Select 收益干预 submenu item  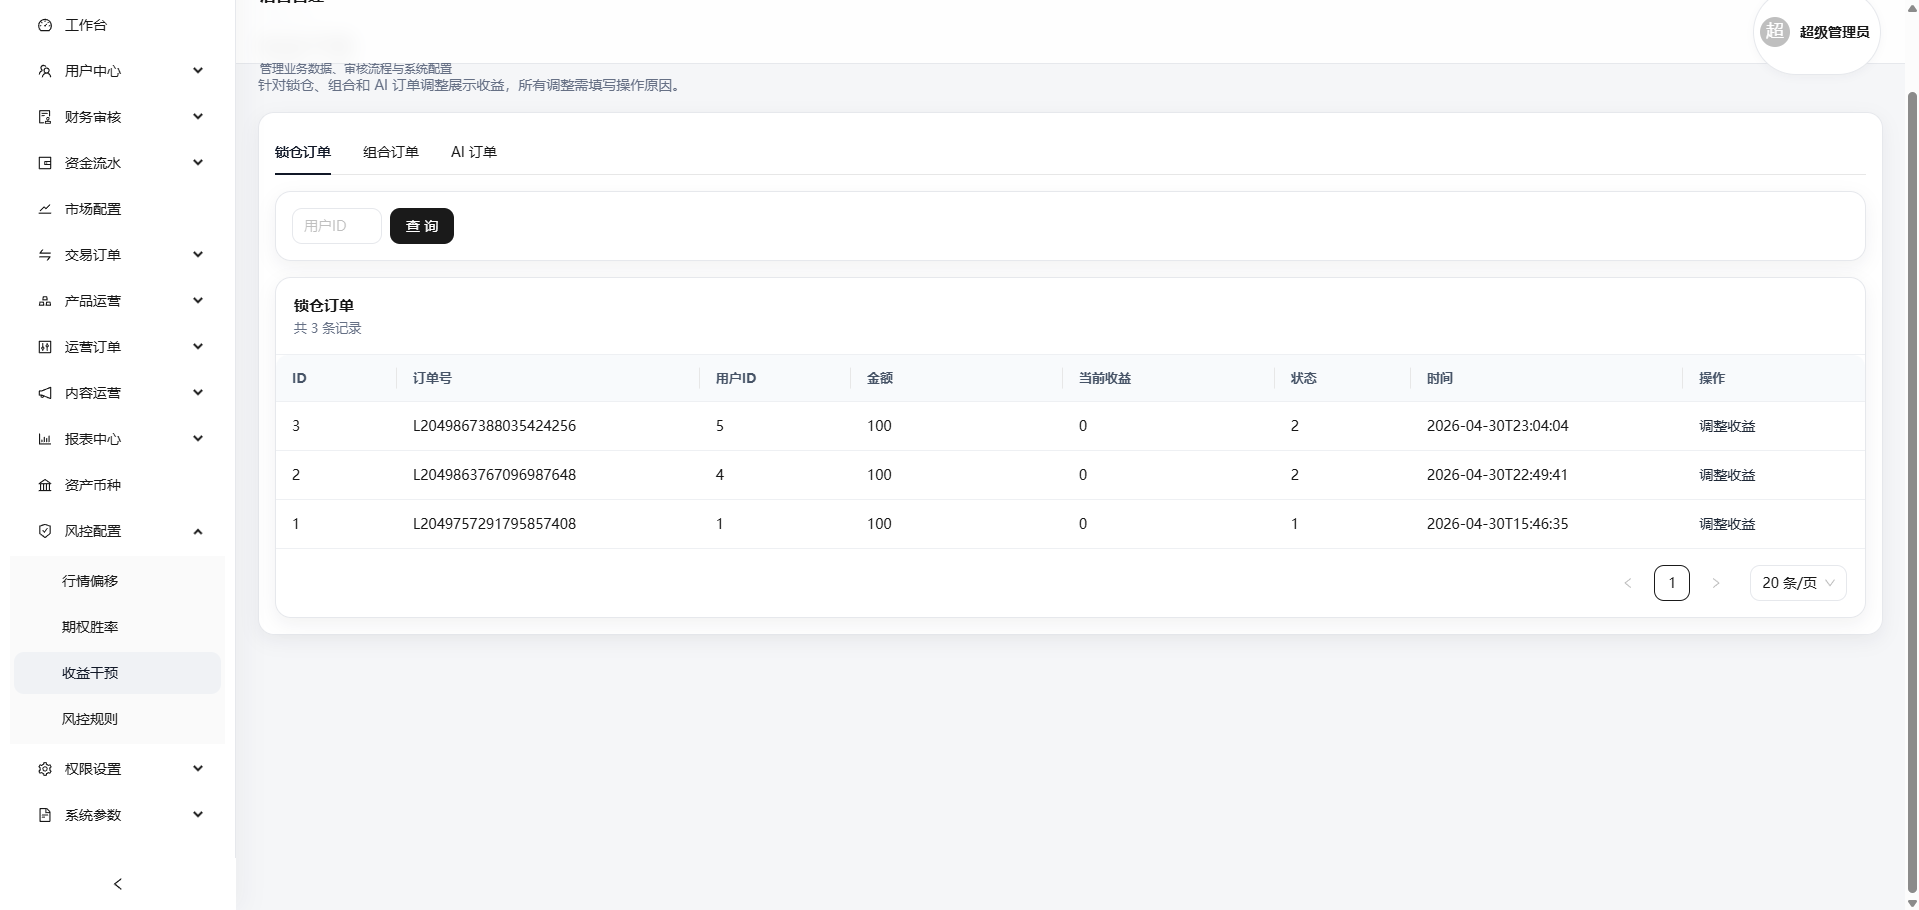117,673
